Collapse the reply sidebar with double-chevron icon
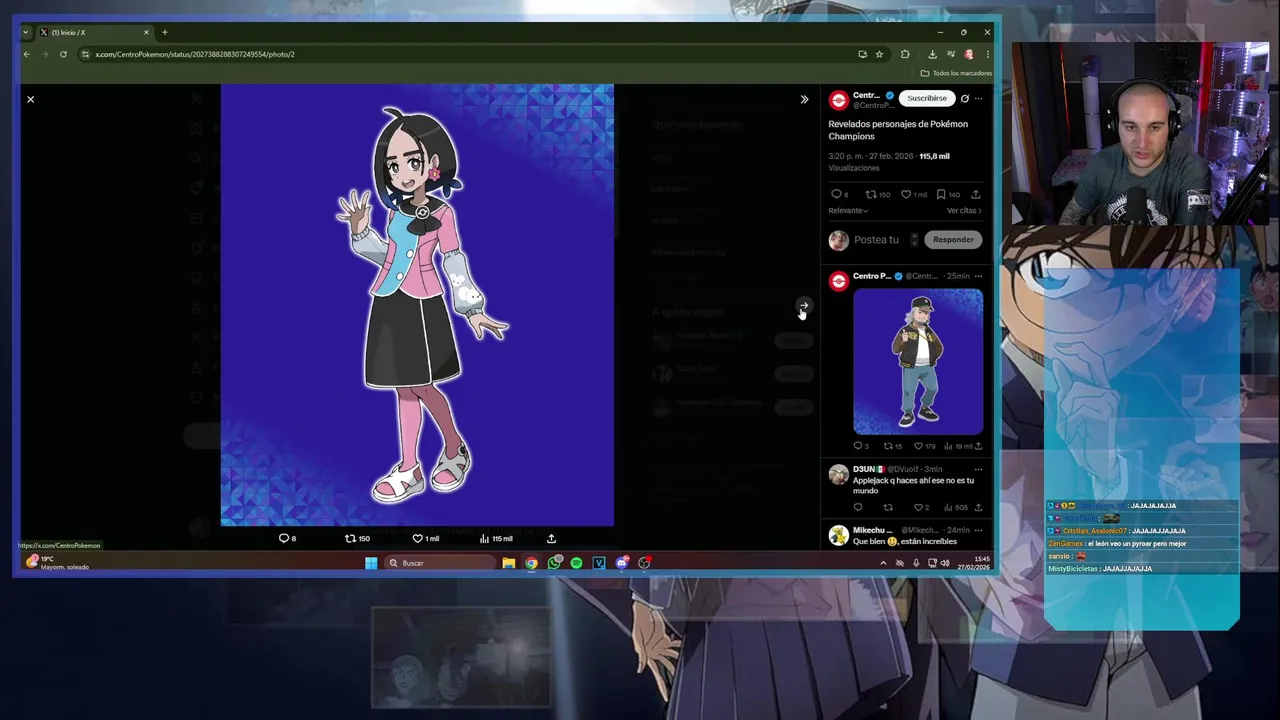Image resolution: width=1280 pixels, height=720 pixels. click(x=804, y=99)
